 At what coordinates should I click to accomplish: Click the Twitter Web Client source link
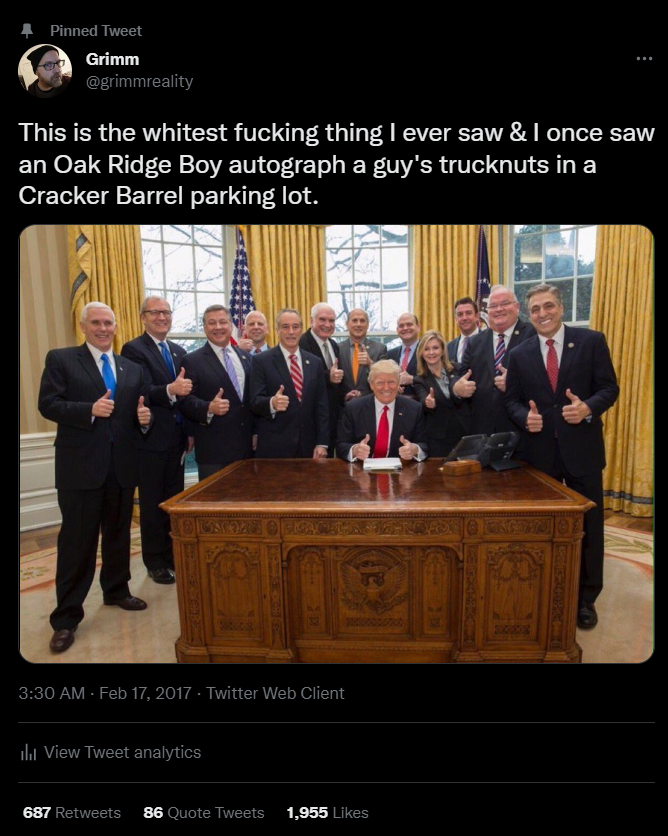[275, 693]
